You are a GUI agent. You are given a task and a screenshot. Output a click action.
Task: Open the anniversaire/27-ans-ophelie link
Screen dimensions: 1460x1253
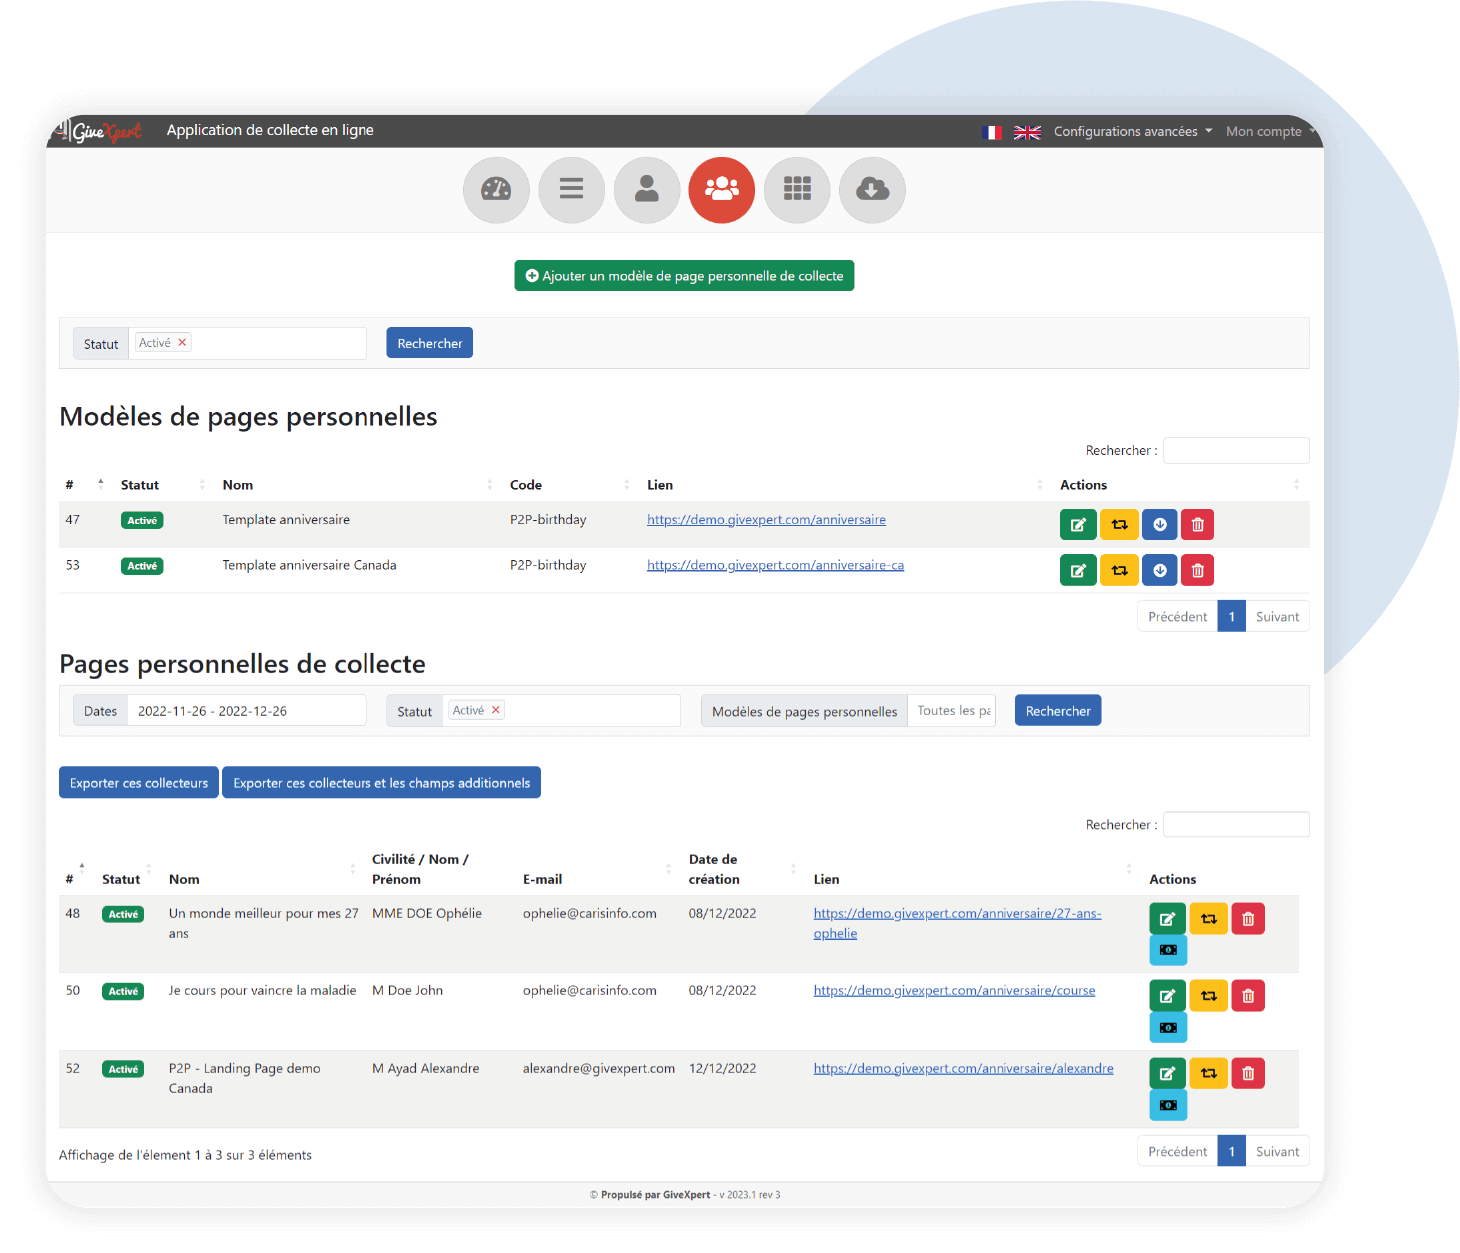coord(957,923)
